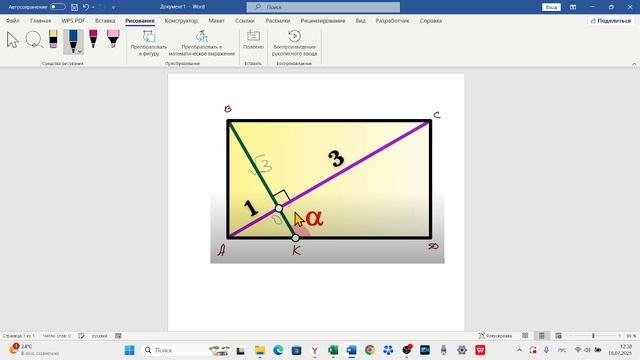Image resolution: width=640 pixels, height=360 pixels.
Task: Open the spelling check status icon
Action: click(81, 336)
